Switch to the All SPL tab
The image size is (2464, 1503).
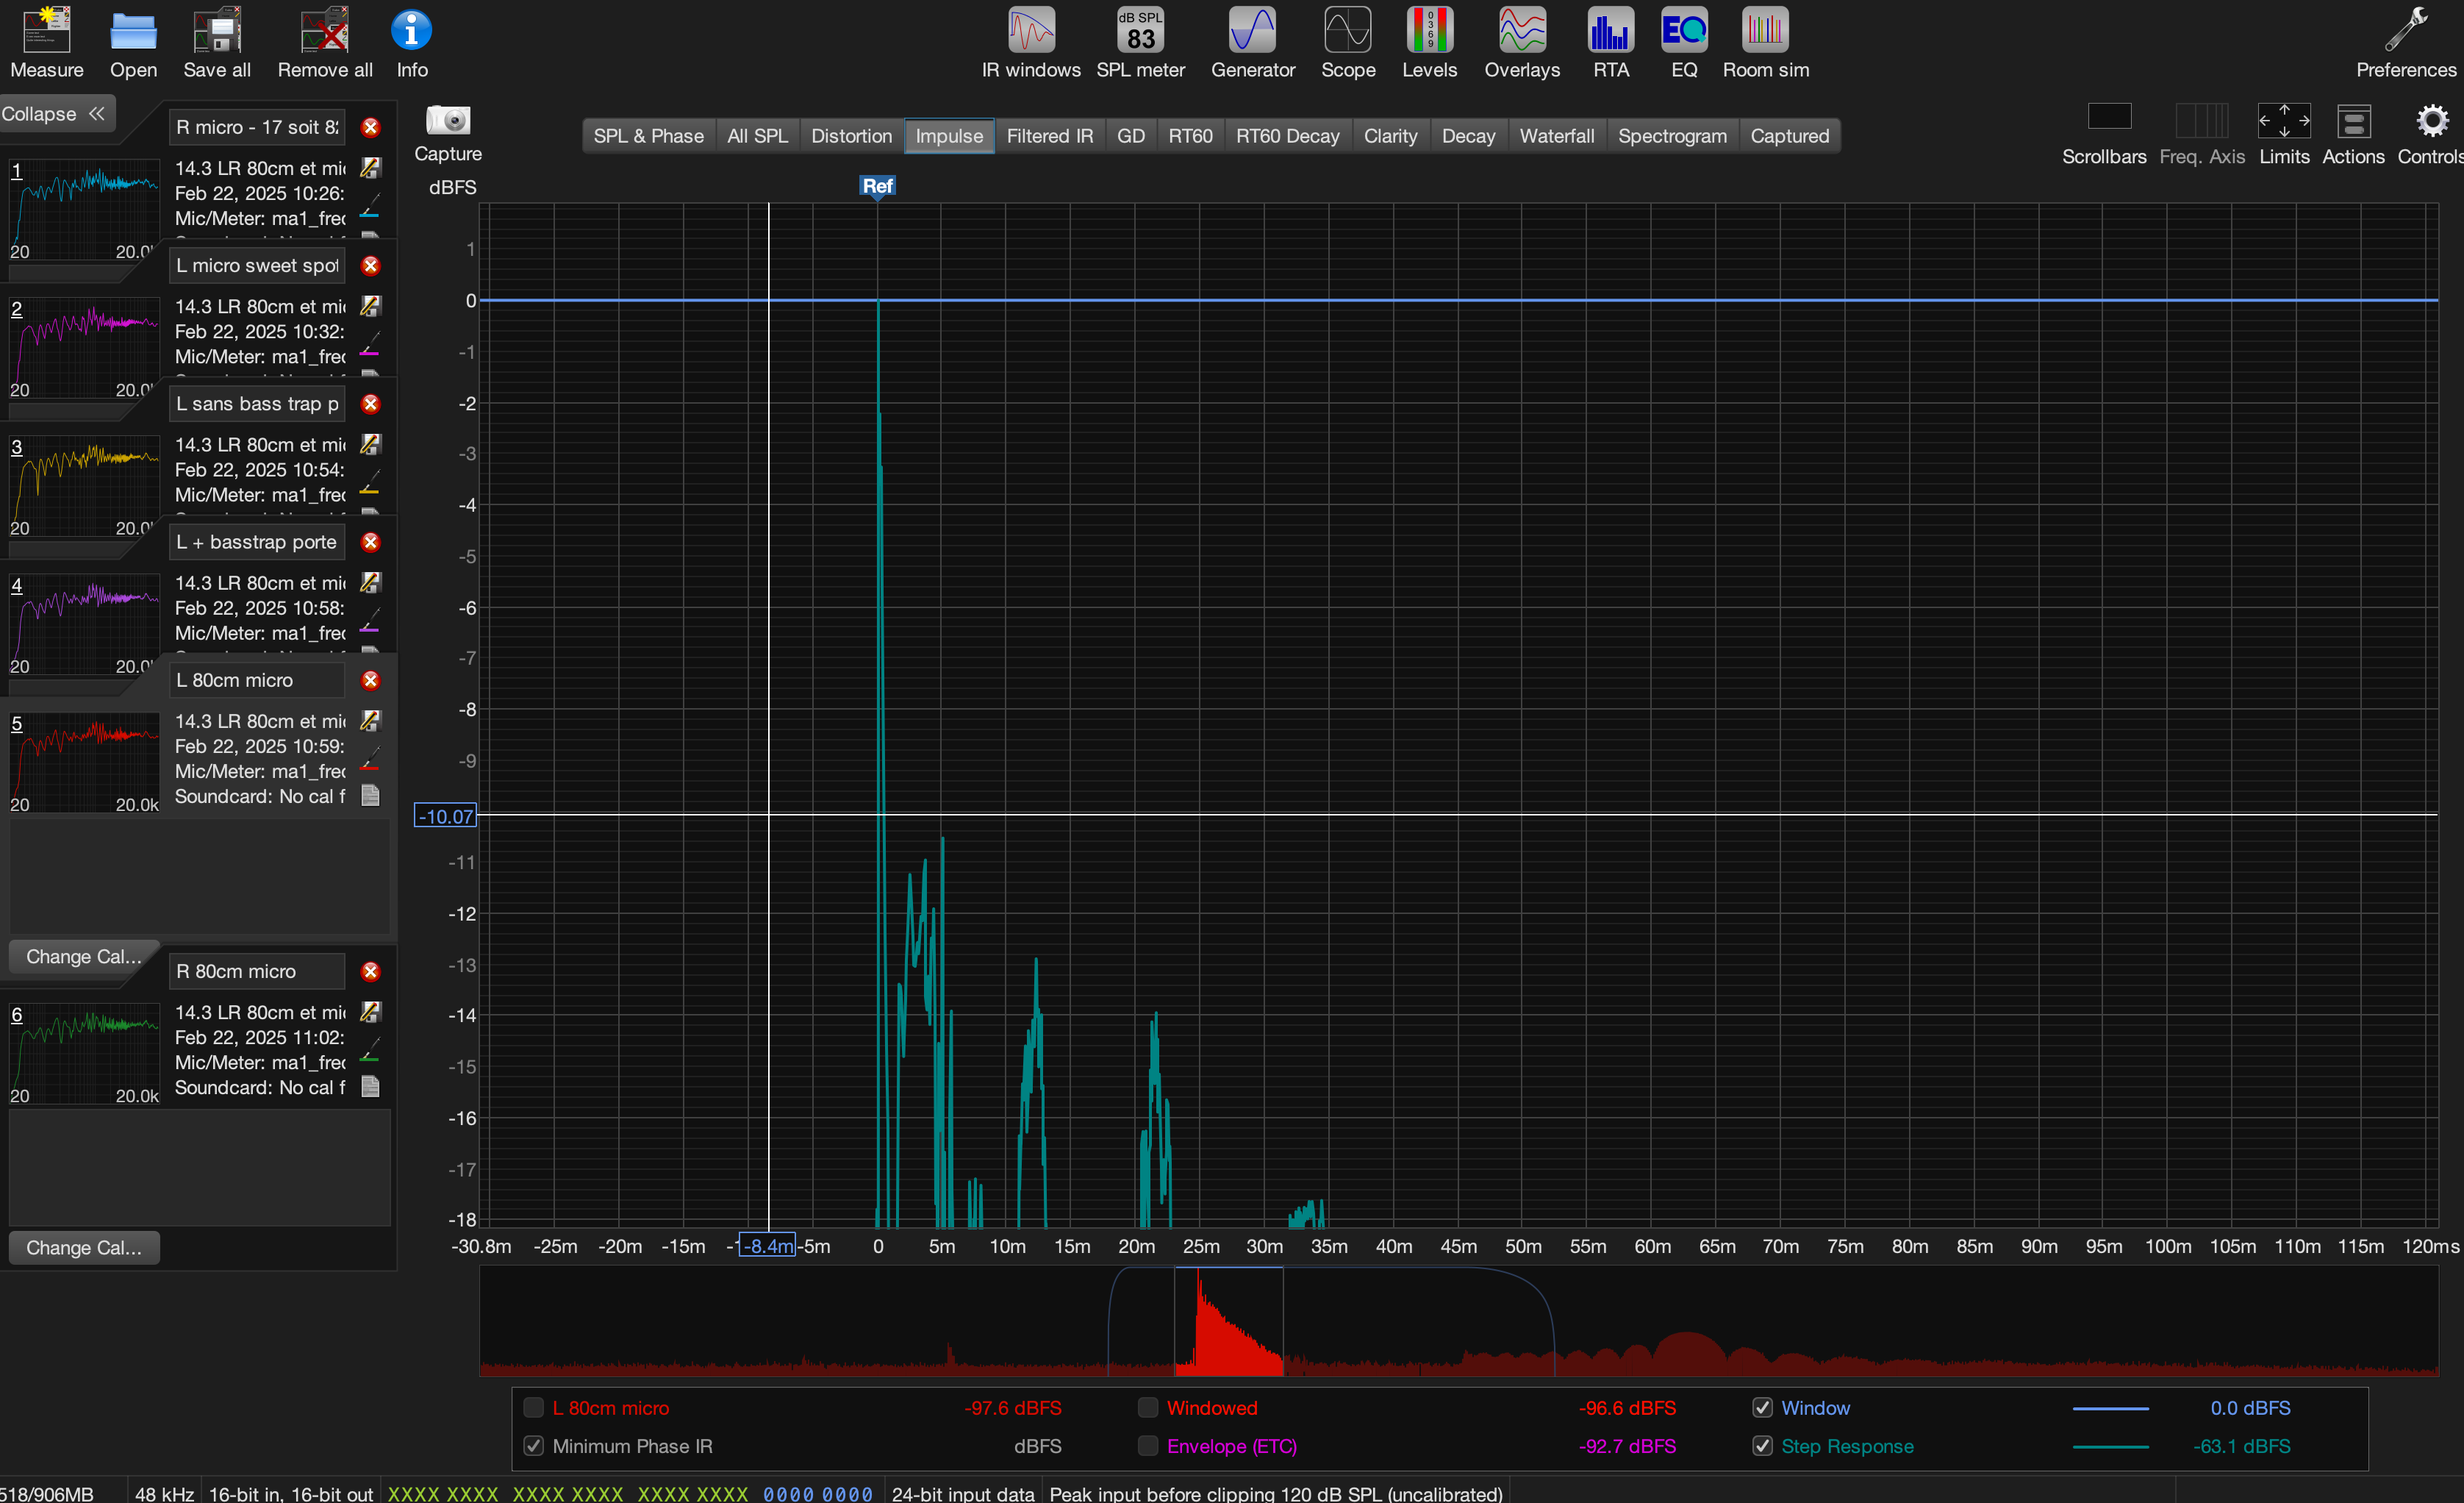(x=757, y=136)
